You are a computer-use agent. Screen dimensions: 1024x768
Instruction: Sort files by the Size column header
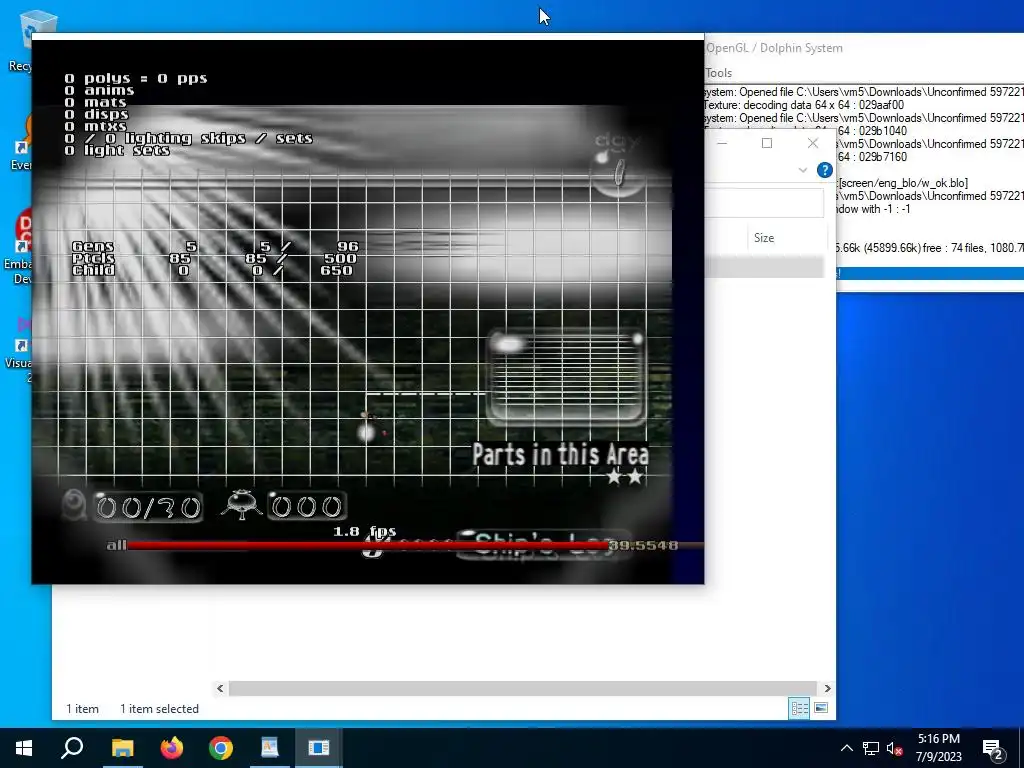click(787, 238)
